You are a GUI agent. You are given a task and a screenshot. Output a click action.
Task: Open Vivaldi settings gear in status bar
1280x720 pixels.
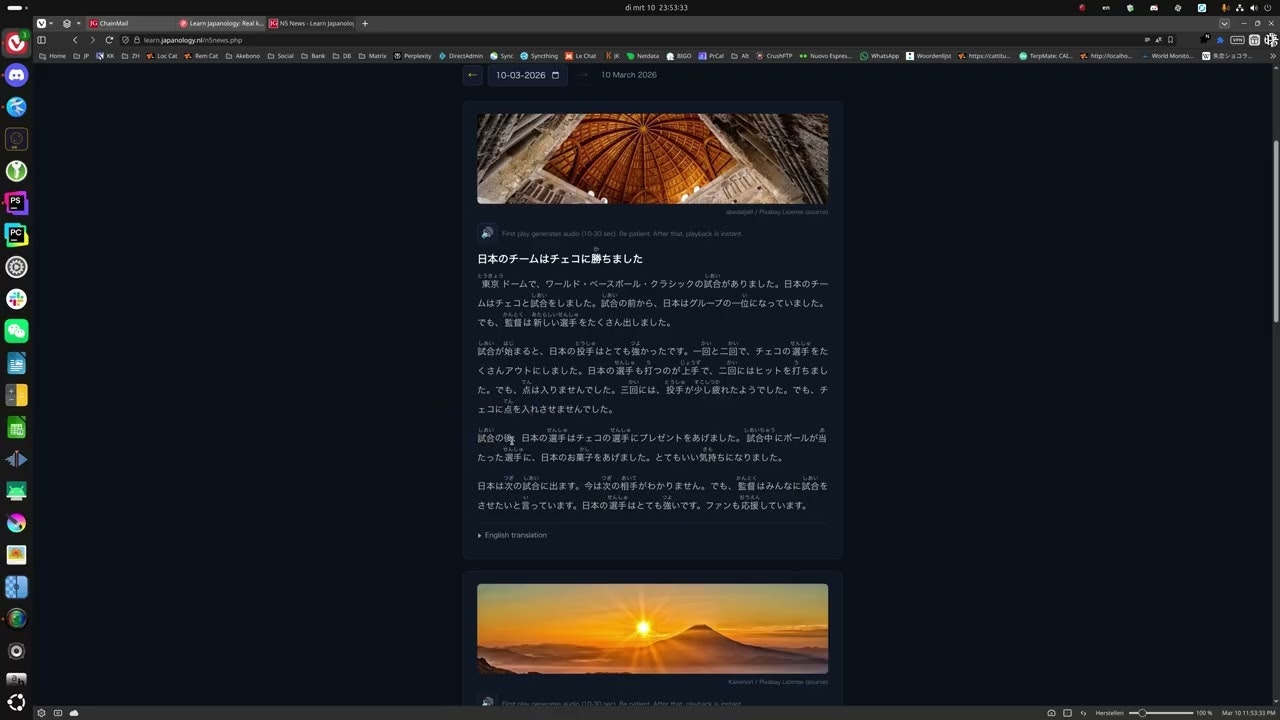click(41, 713)
